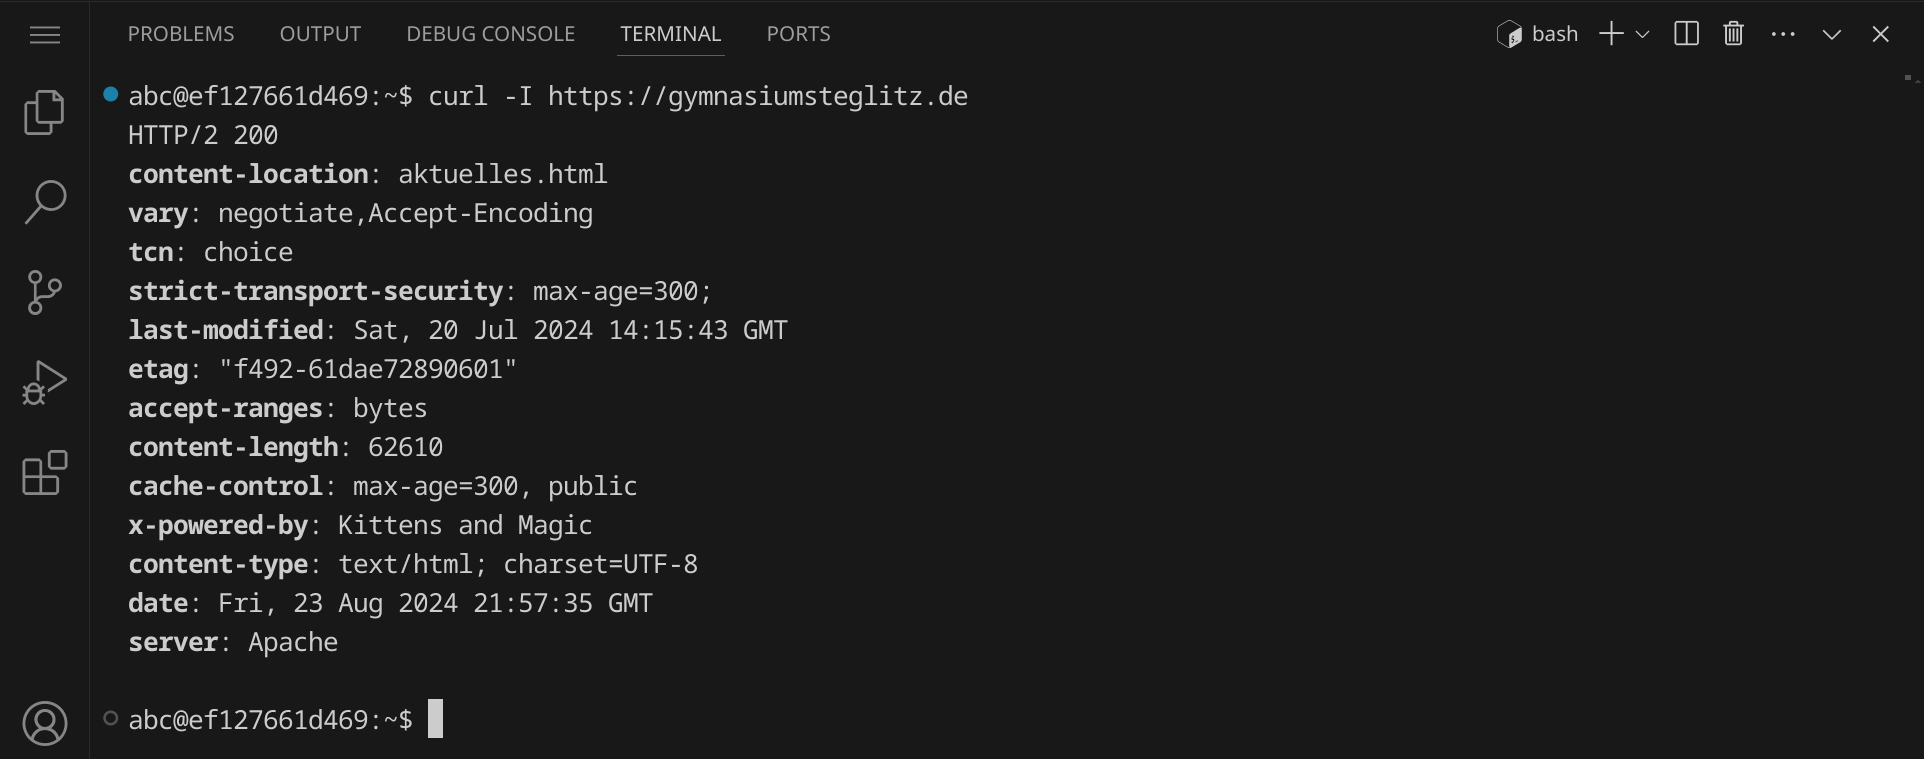Open the Explorer files view

click(x=45, y=112)
